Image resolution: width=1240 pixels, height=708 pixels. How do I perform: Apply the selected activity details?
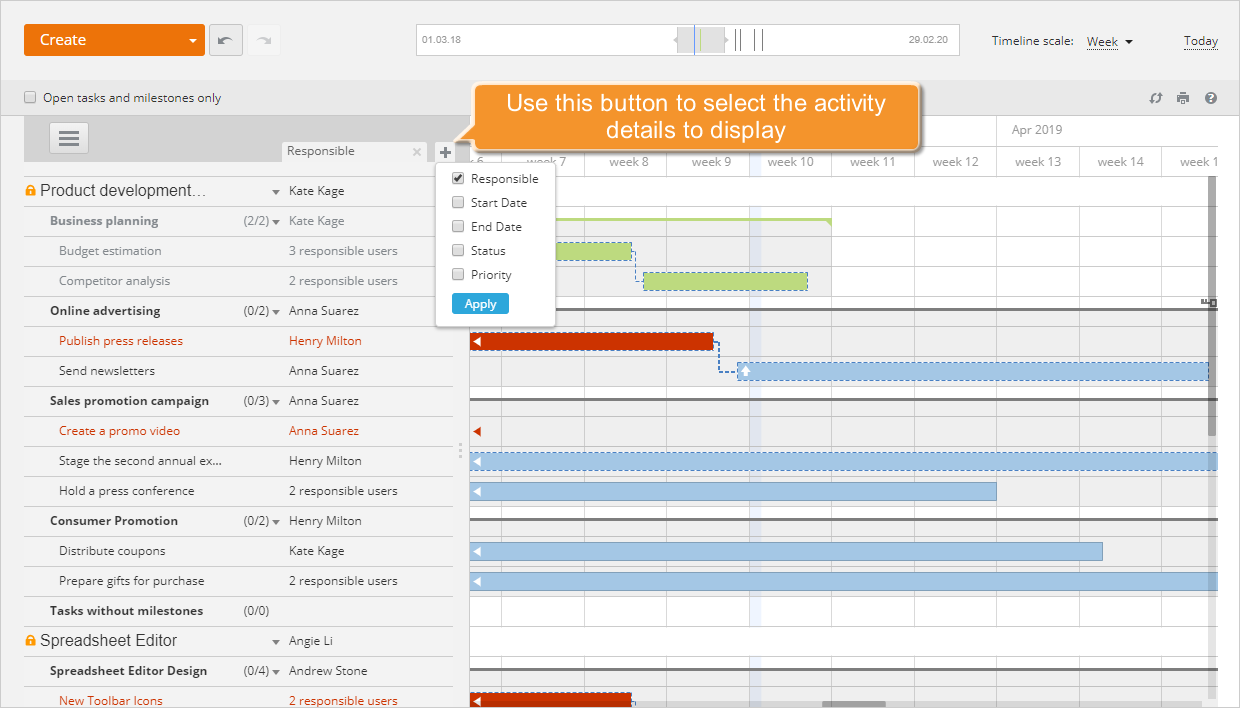[480, 303]
